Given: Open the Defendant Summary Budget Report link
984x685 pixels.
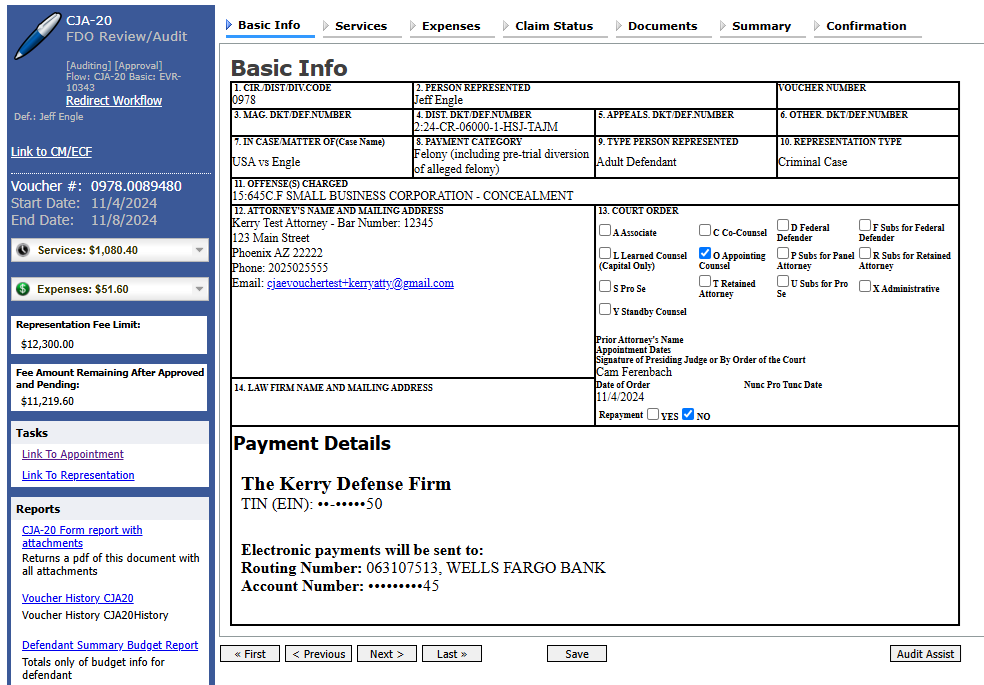Looking at the screenshot, I should [x=110, y=645].
